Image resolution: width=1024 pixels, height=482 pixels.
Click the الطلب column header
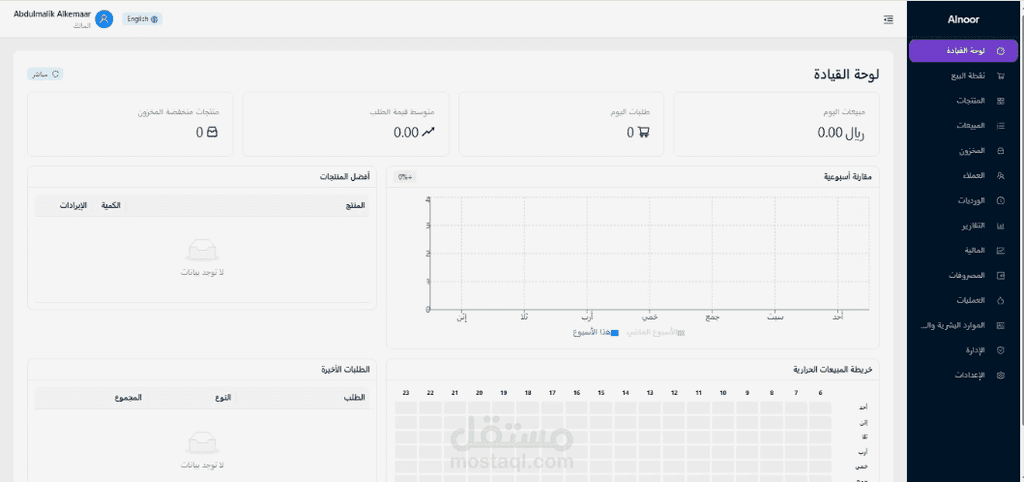[355, 398]
